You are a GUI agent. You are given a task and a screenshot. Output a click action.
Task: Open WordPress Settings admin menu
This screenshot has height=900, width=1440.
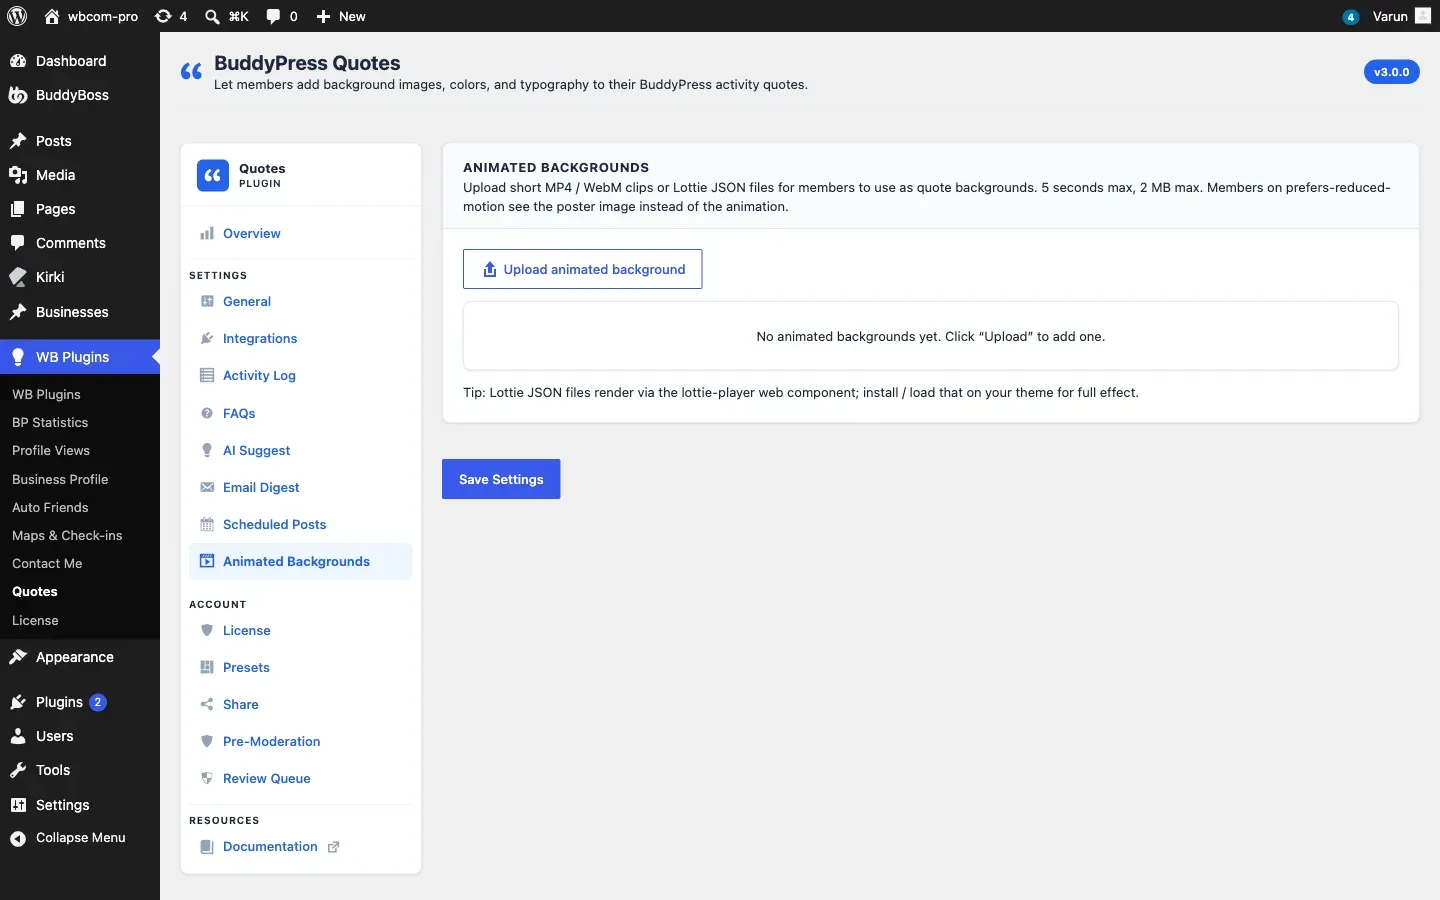[x=80, y=805]
